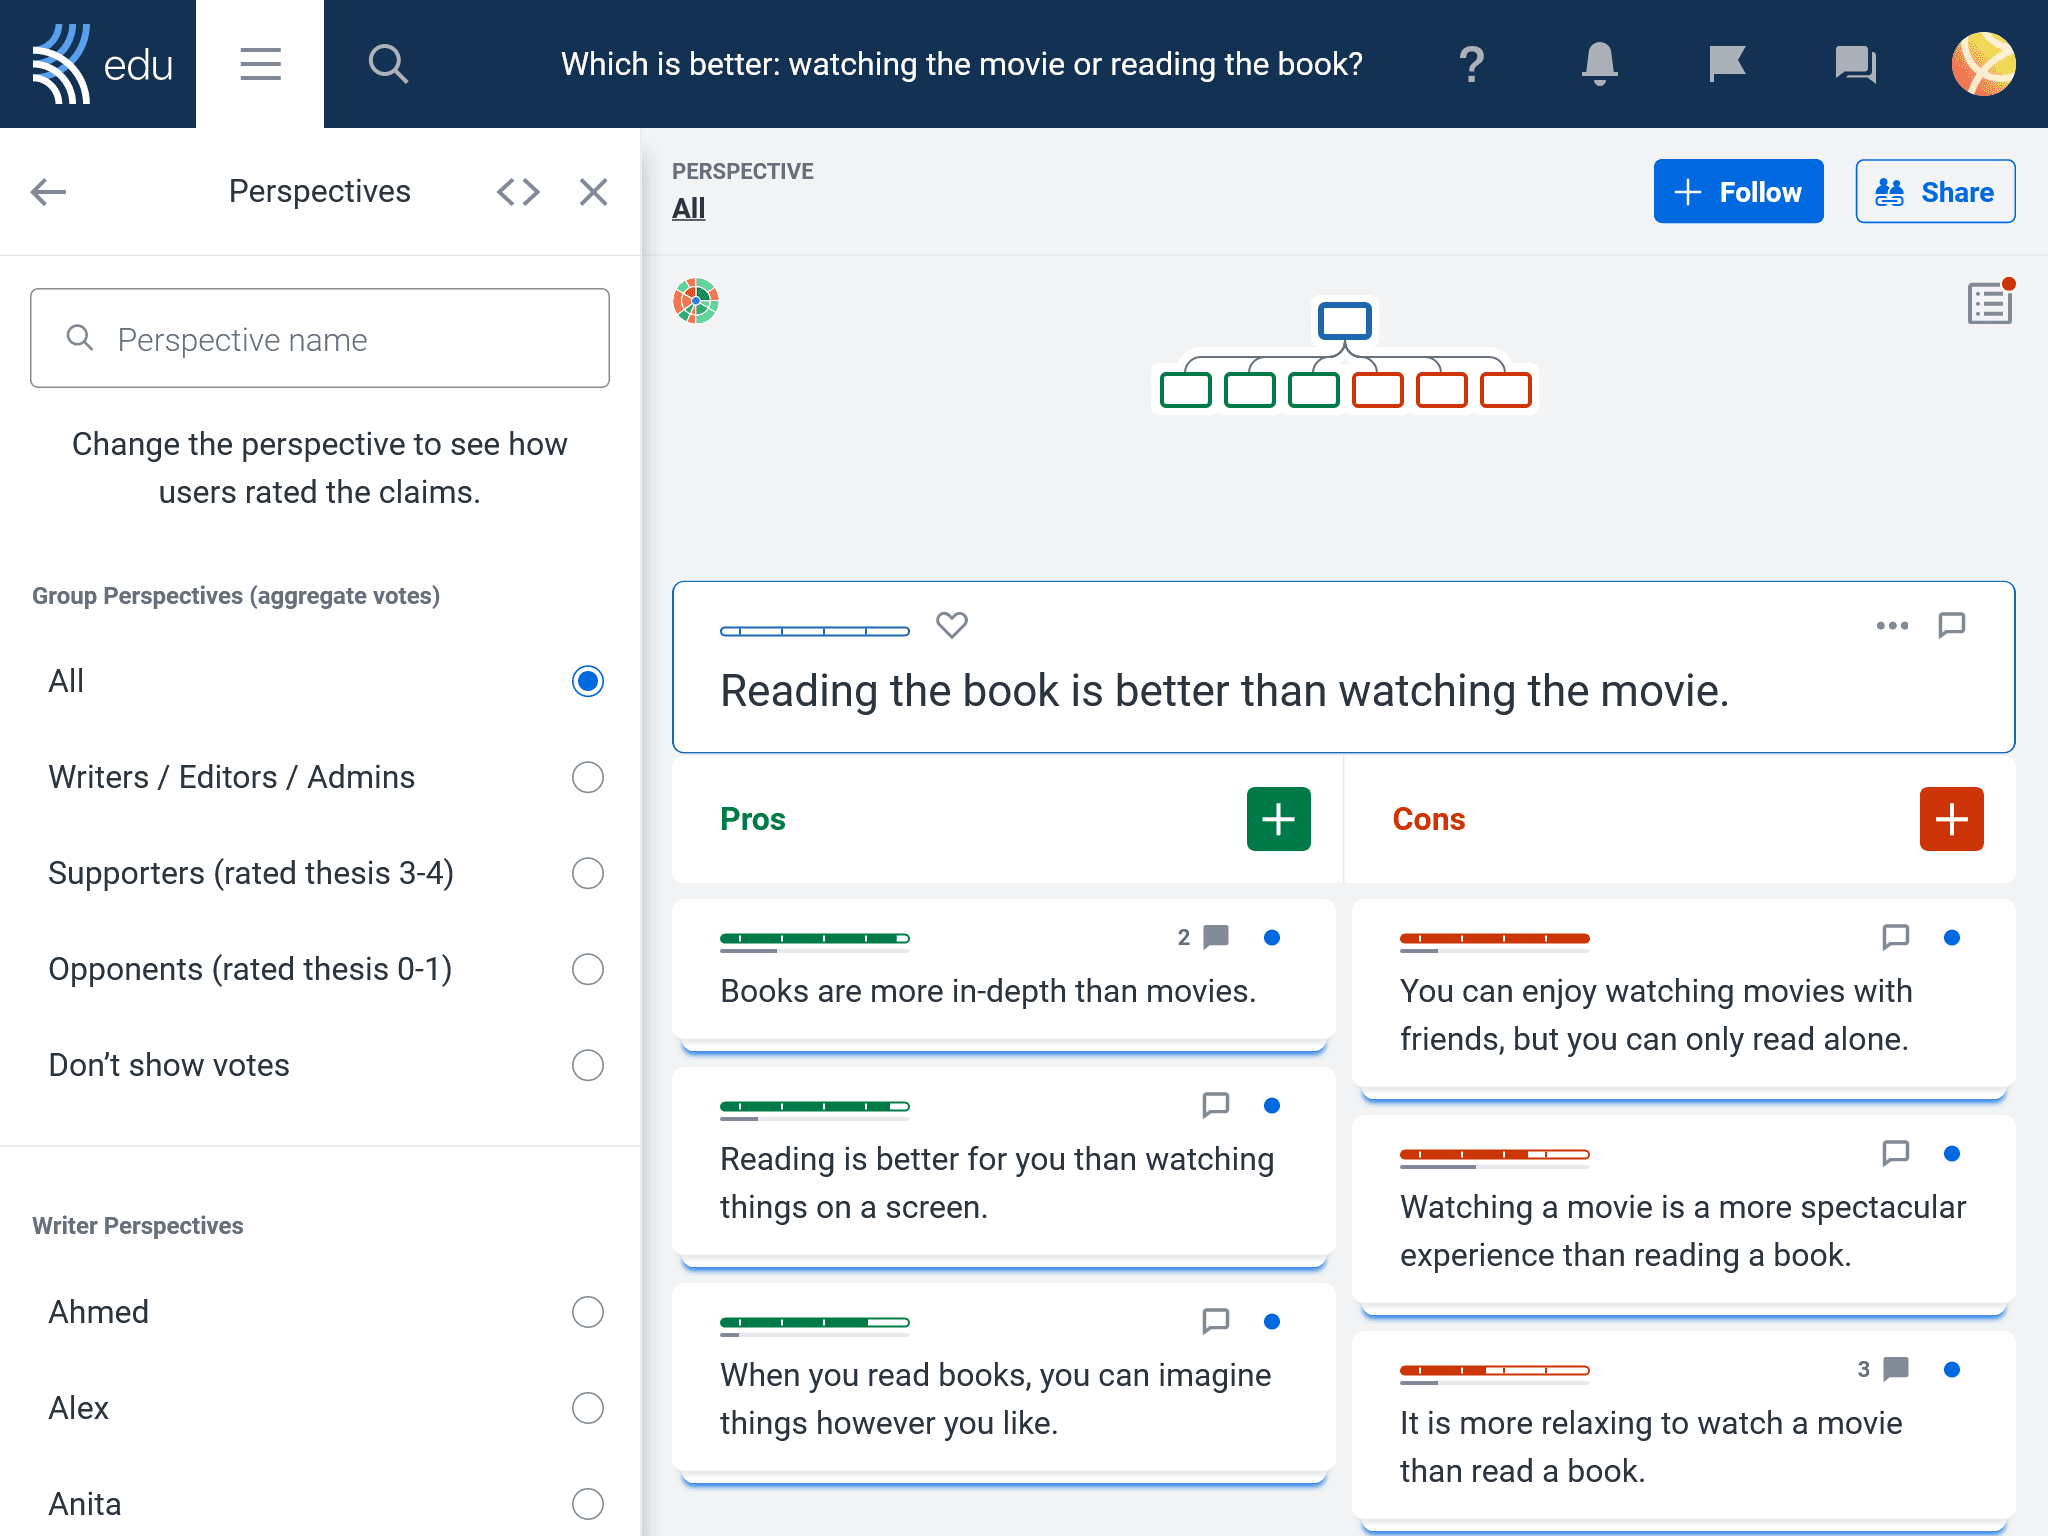The image size is (2048, 1536).
Task: Open the help question mark icon
Action: (1472, 64)
